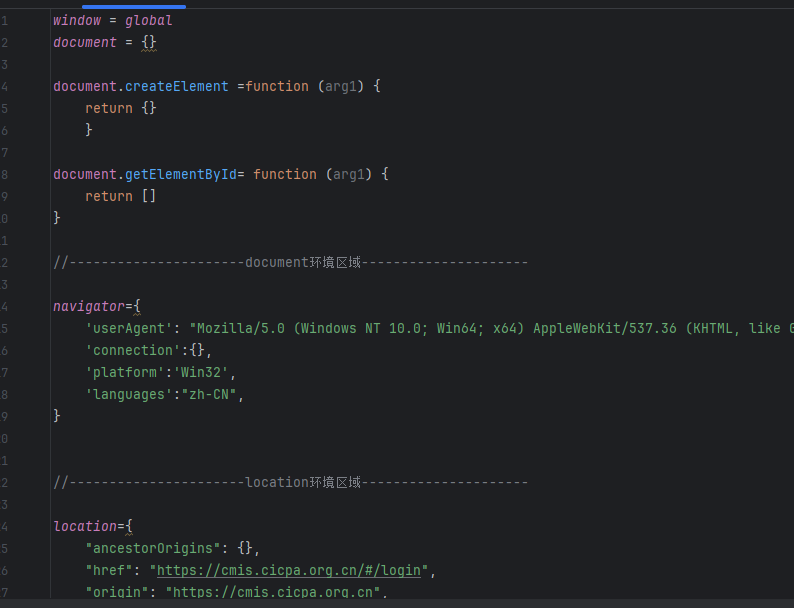Click the active editor tab indicator at top
Viewport: 794px width, 608px height.
[134, 7]
